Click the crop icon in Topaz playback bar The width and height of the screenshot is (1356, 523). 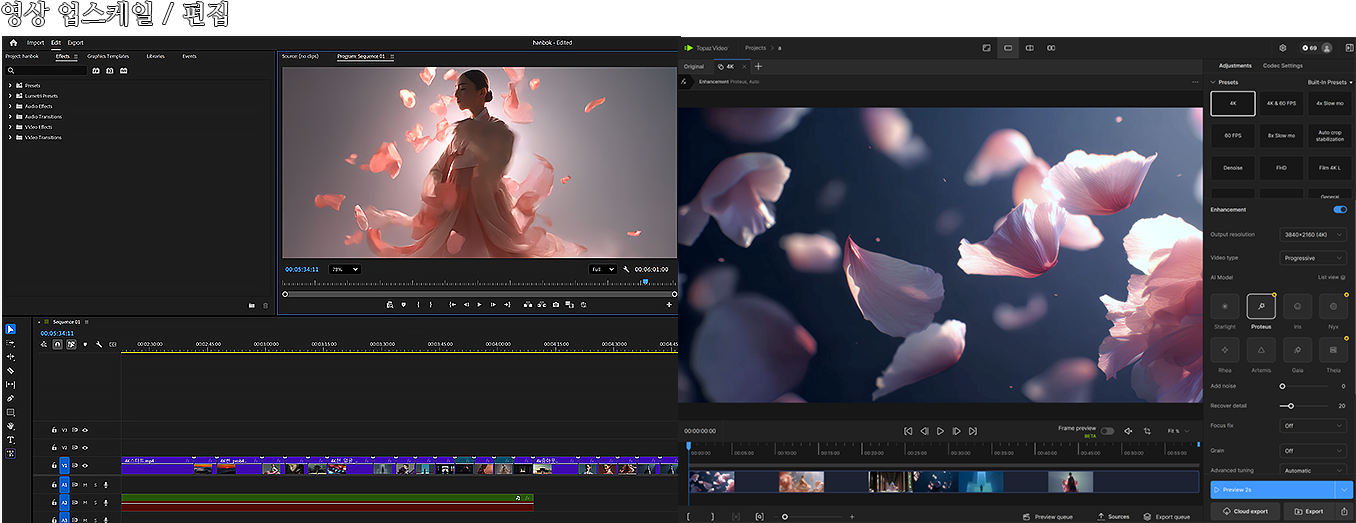click(x=1147, y=431)
